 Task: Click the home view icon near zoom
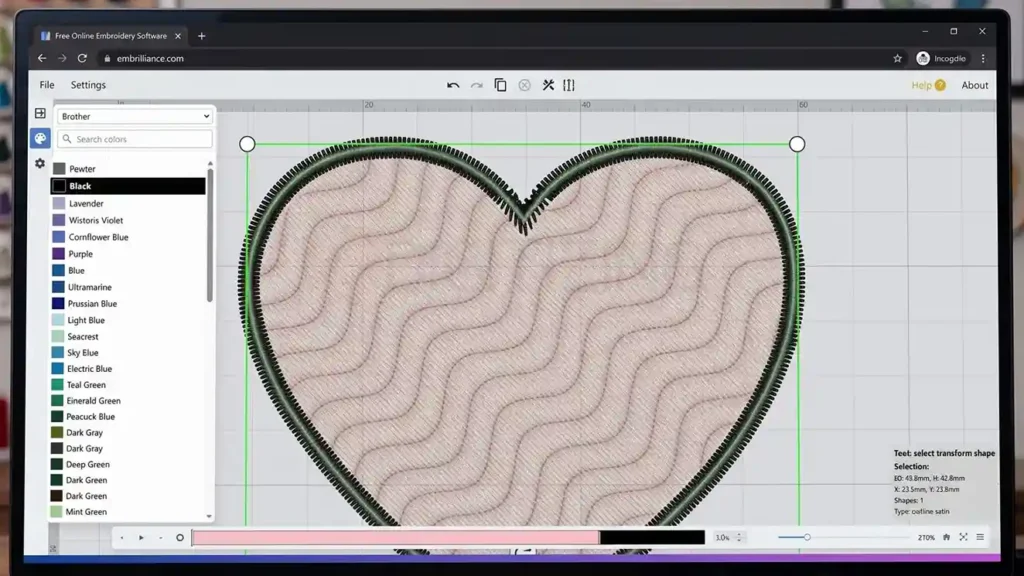pyautogui.click(x=946, y=537)
